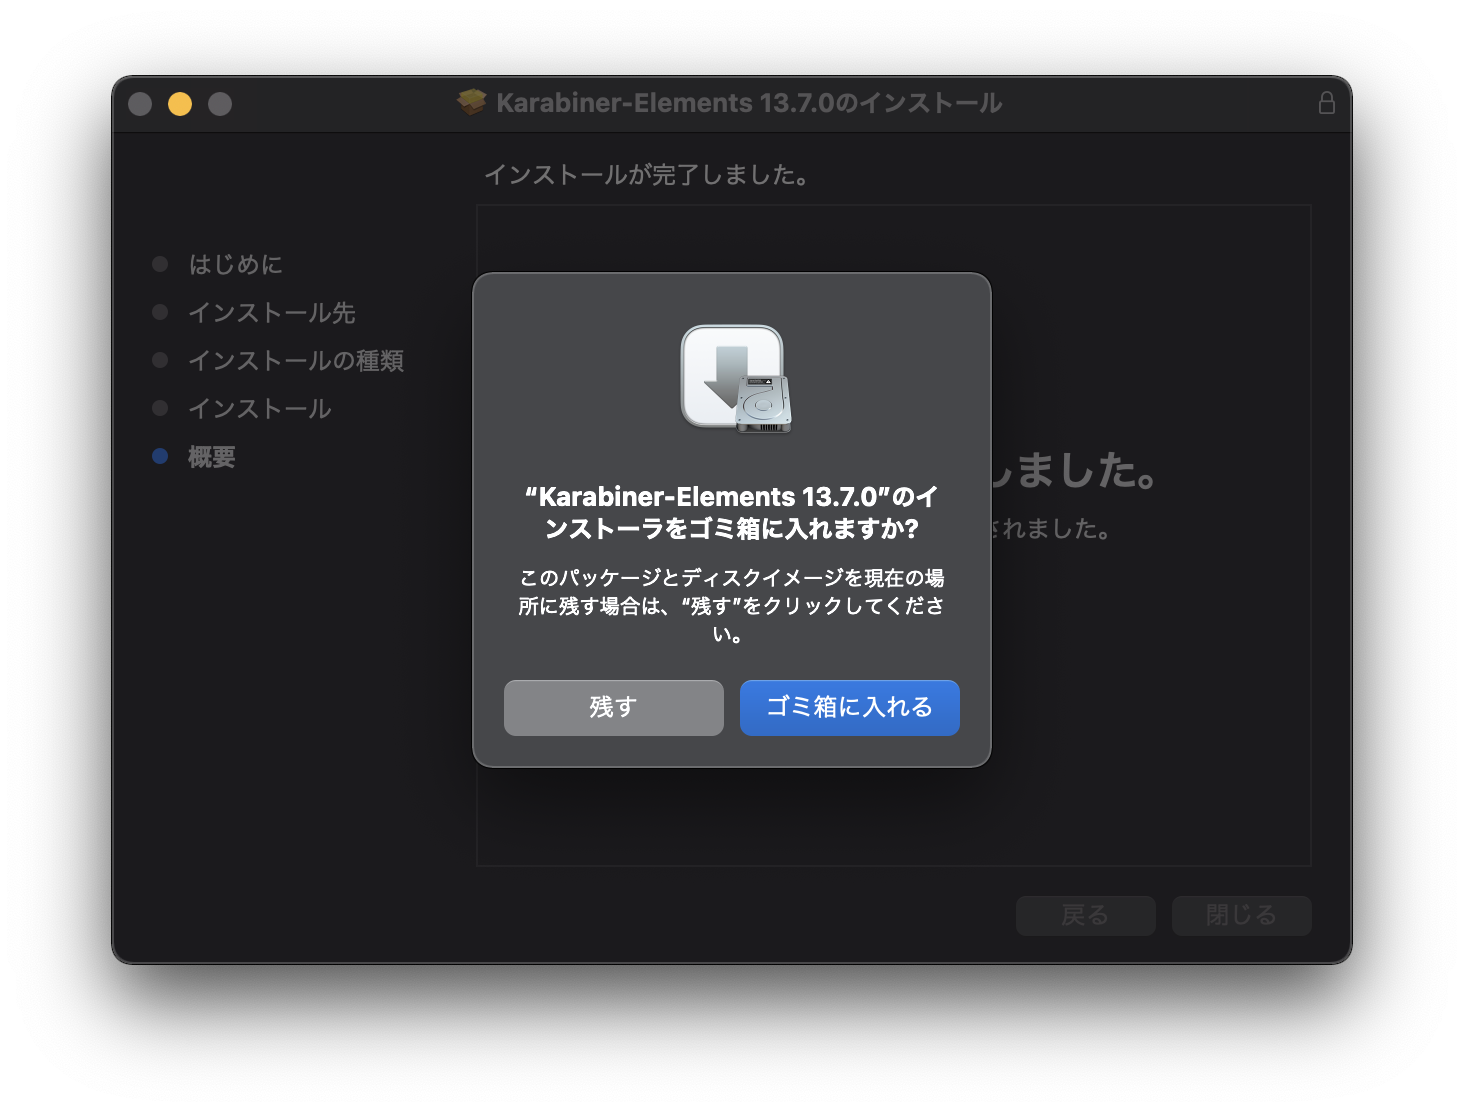Click the インストールが完了しました heading text
The width and height of the screenshot is (1464, 1112).
pyautogui.click(x=647, y=175)
